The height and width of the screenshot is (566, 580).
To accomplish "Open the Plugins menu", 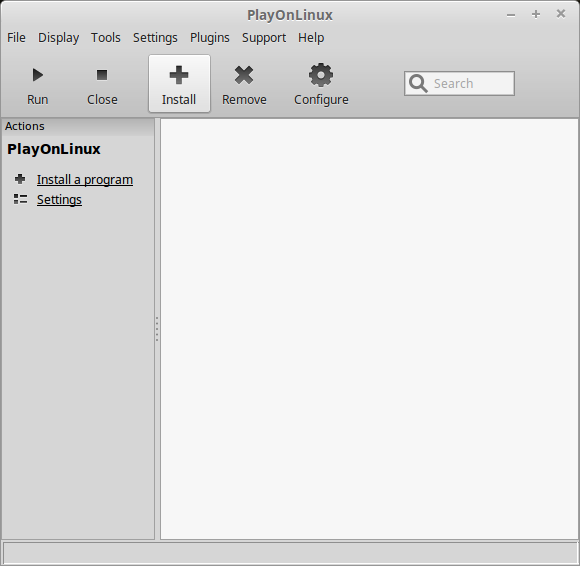I will click(210, 38).
